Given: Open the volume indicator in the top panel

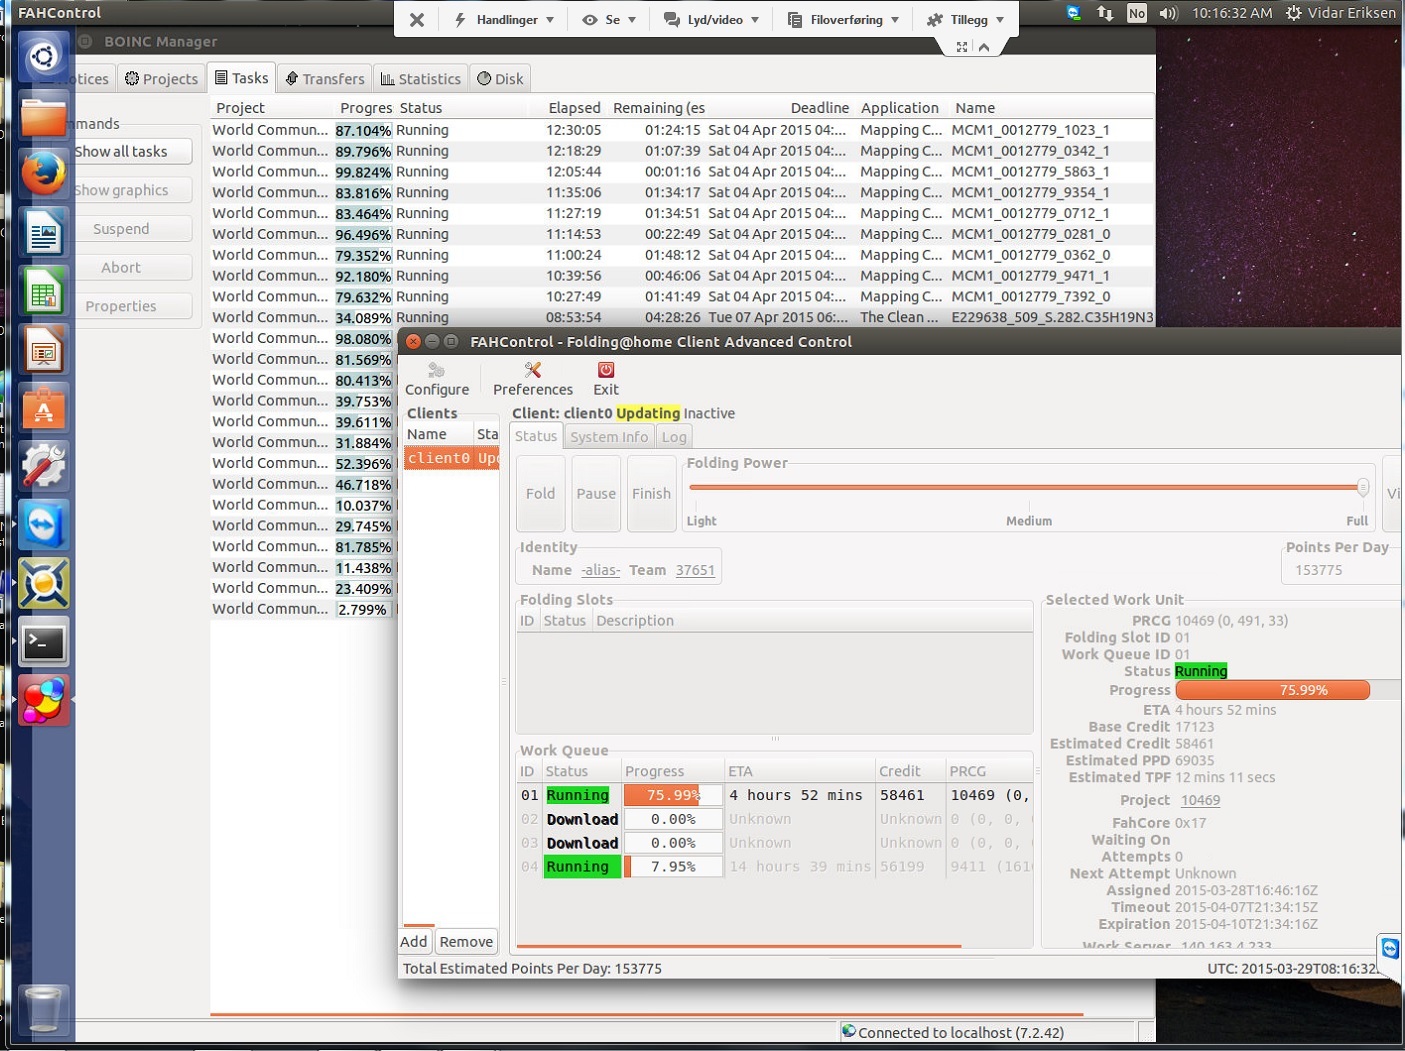Looking at the screenshot, I should (x=1168, y=13).
